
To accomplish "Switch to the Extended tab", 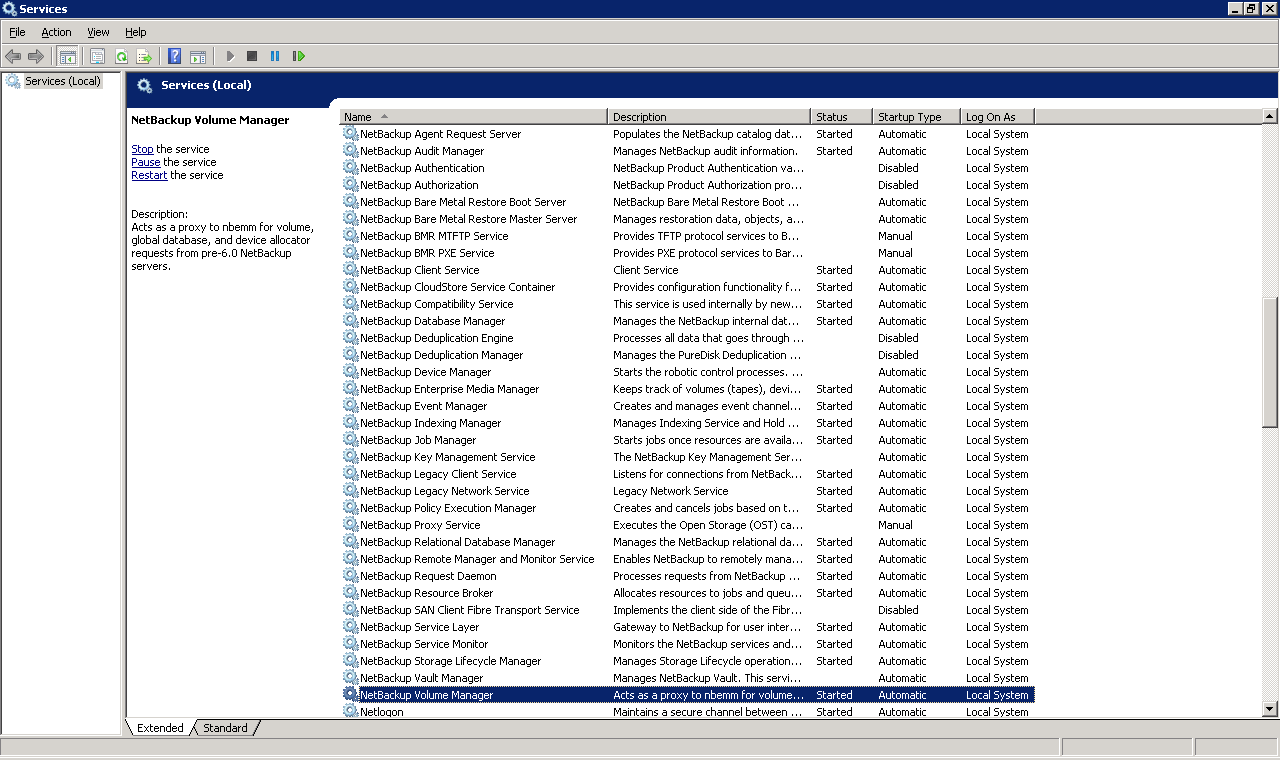I will 160,728.
